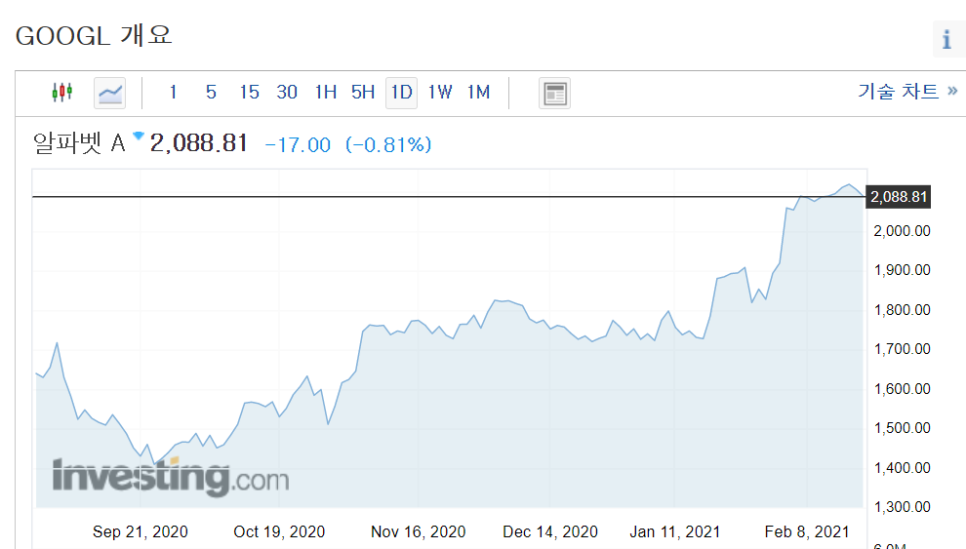Image resolution: width=966 pixels, height=549 pixels.
Task: Click the 1,600.00 axis label
Action: point(902,389)
